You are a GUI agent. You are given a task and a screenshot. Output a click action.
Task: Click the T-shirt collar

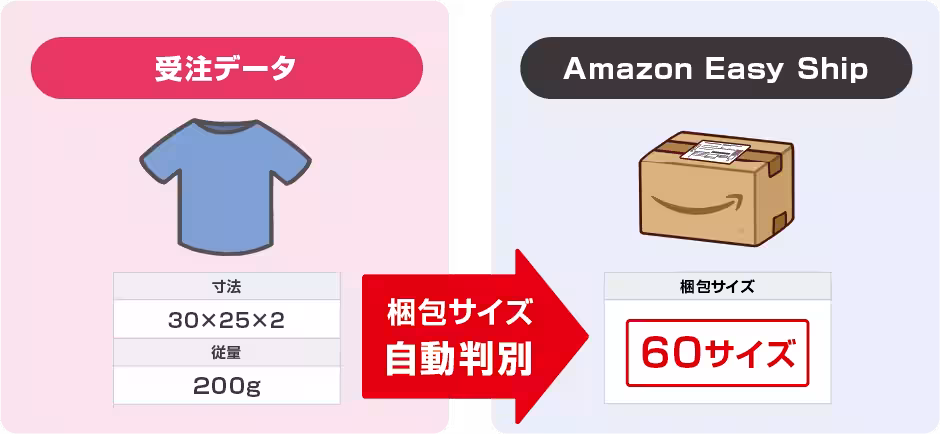click(225, 125)
